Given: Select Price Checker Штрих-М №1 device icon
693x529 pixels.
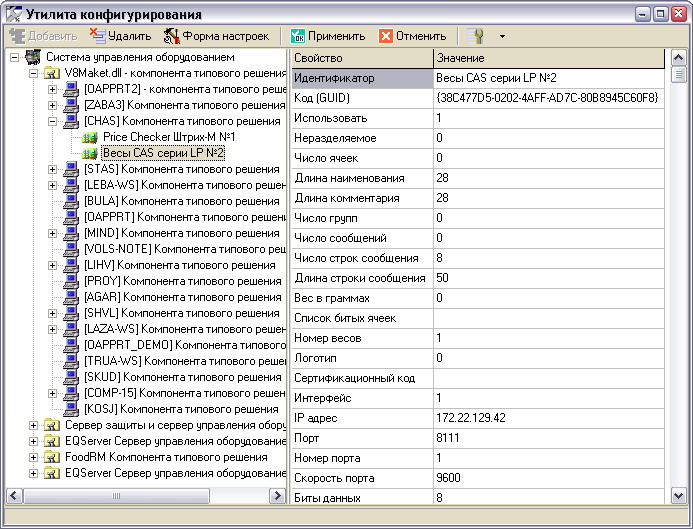Looking at the screenshot, I should click(x=90, y=137).
